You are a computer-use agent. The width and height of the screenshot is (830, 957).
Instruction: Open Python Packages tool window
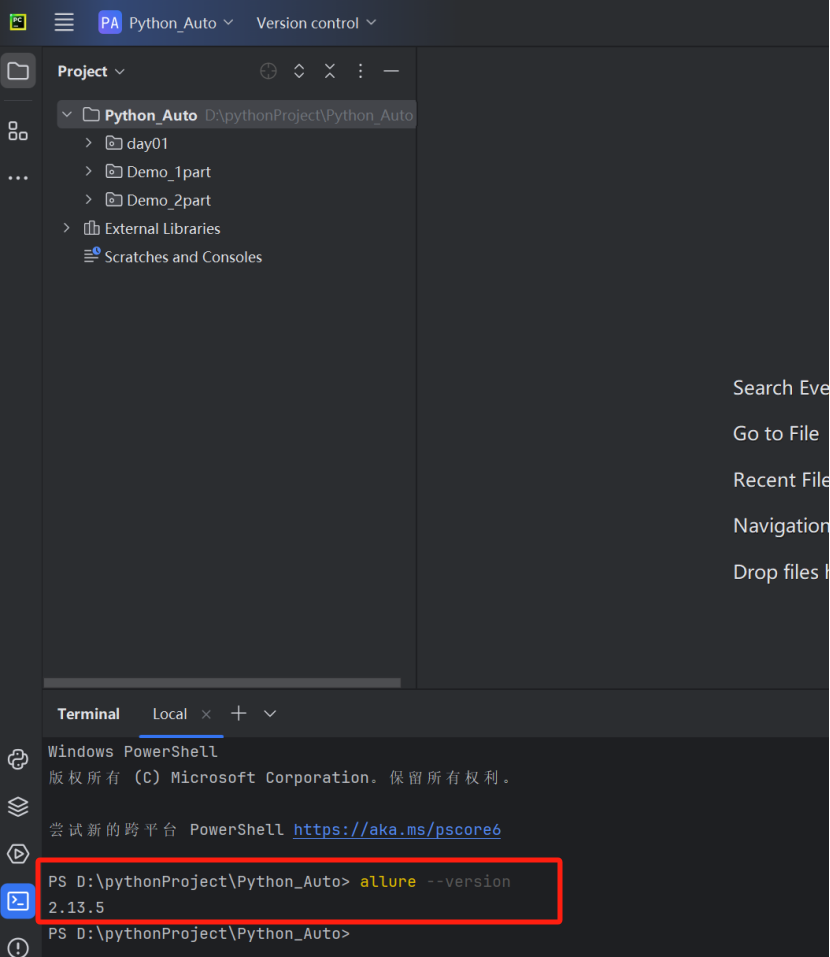pos(18,806)
